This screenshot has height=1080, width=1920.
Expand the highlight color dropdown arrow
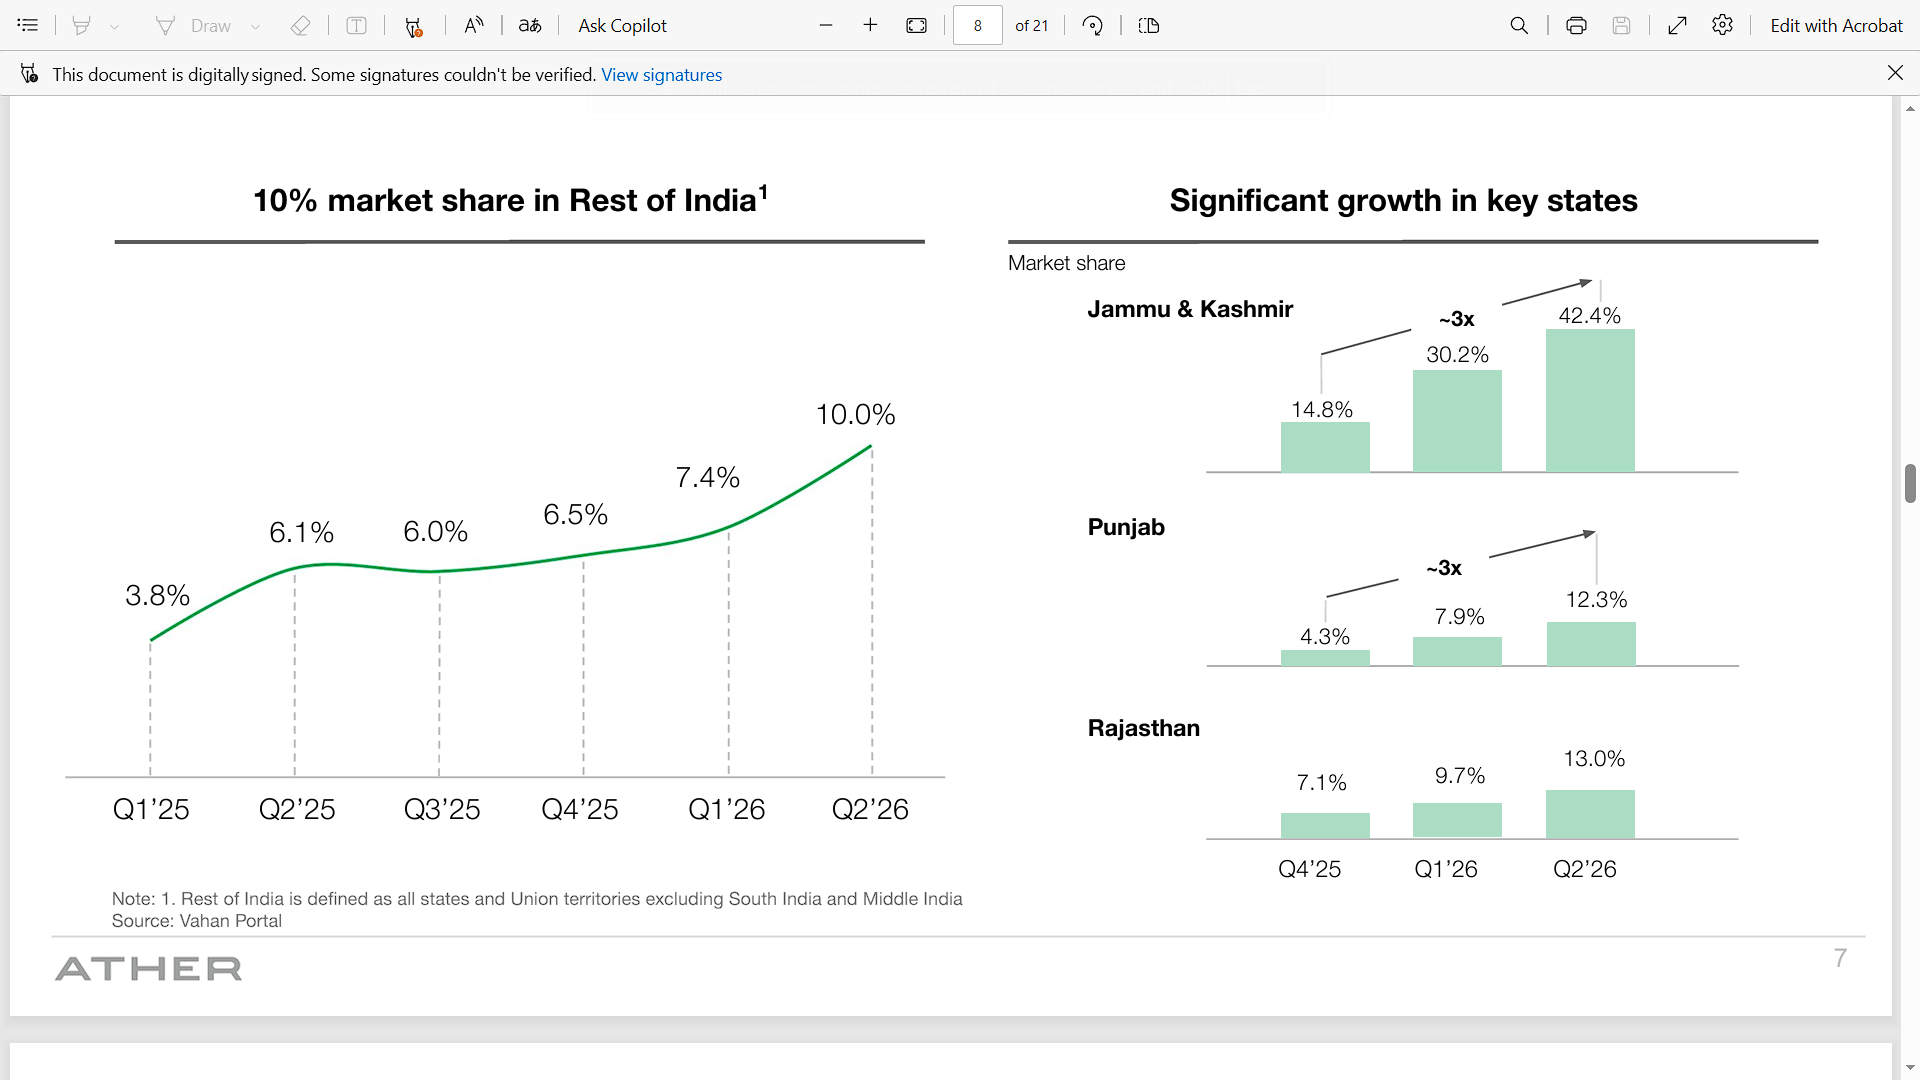[115, 26]
